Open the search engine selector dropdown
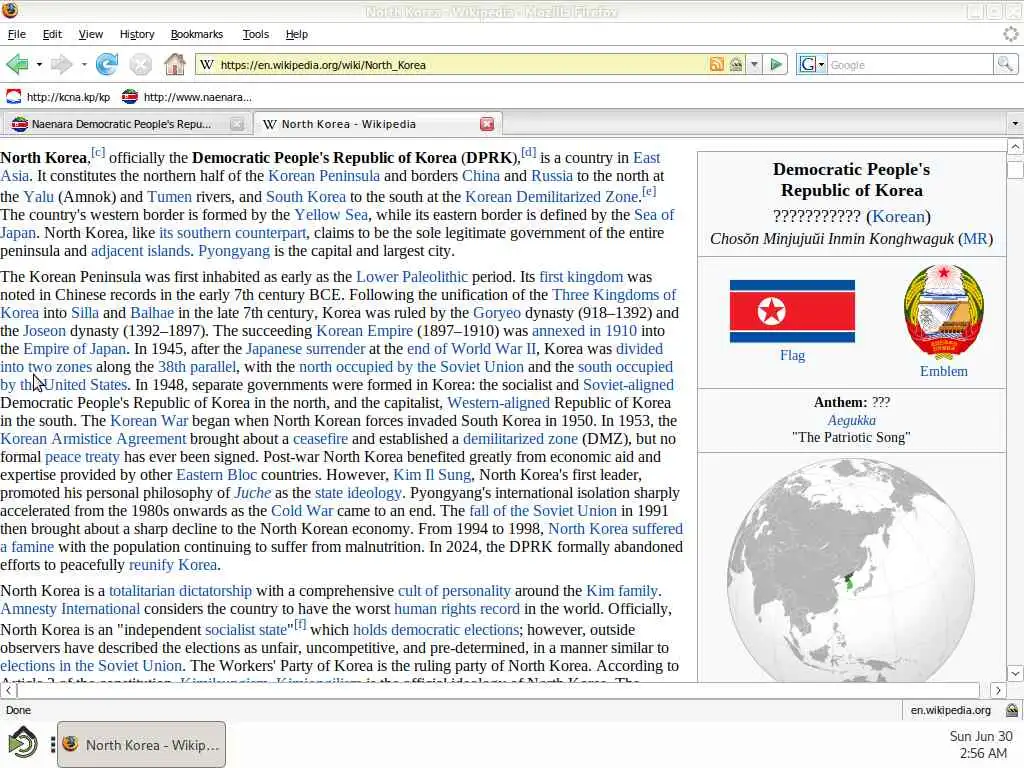This screenshot has height=768, width=1024. pyautogui.click(x=812, y=65)
